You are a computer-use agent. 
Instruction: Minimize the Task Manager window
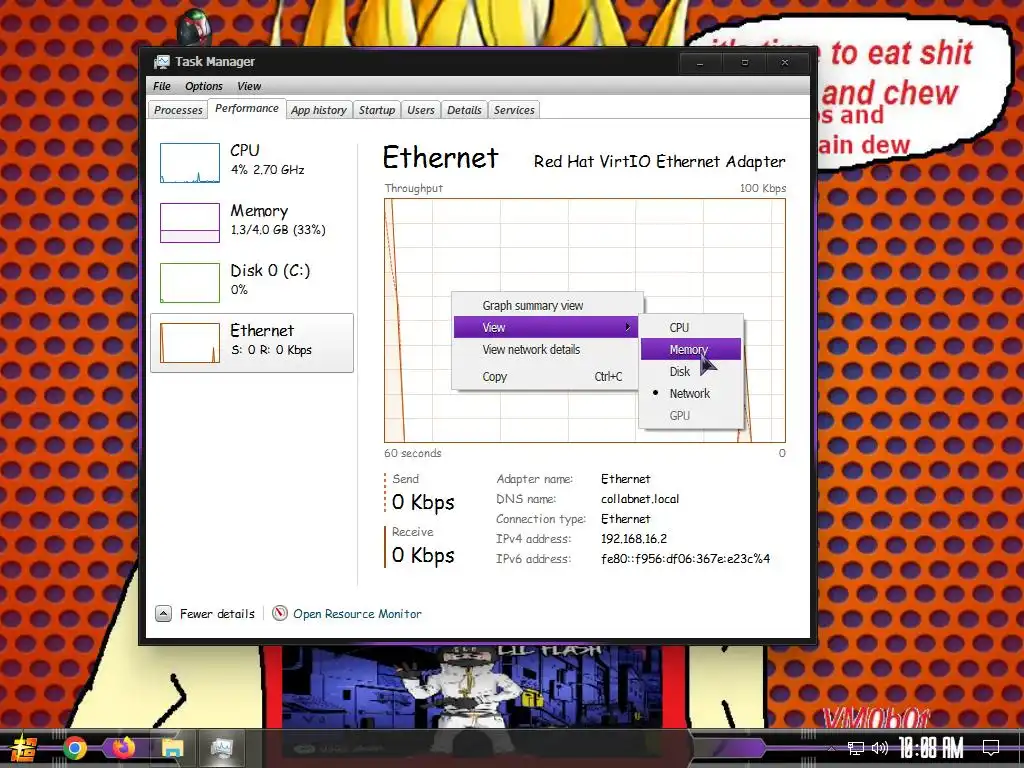coord(701,63)
